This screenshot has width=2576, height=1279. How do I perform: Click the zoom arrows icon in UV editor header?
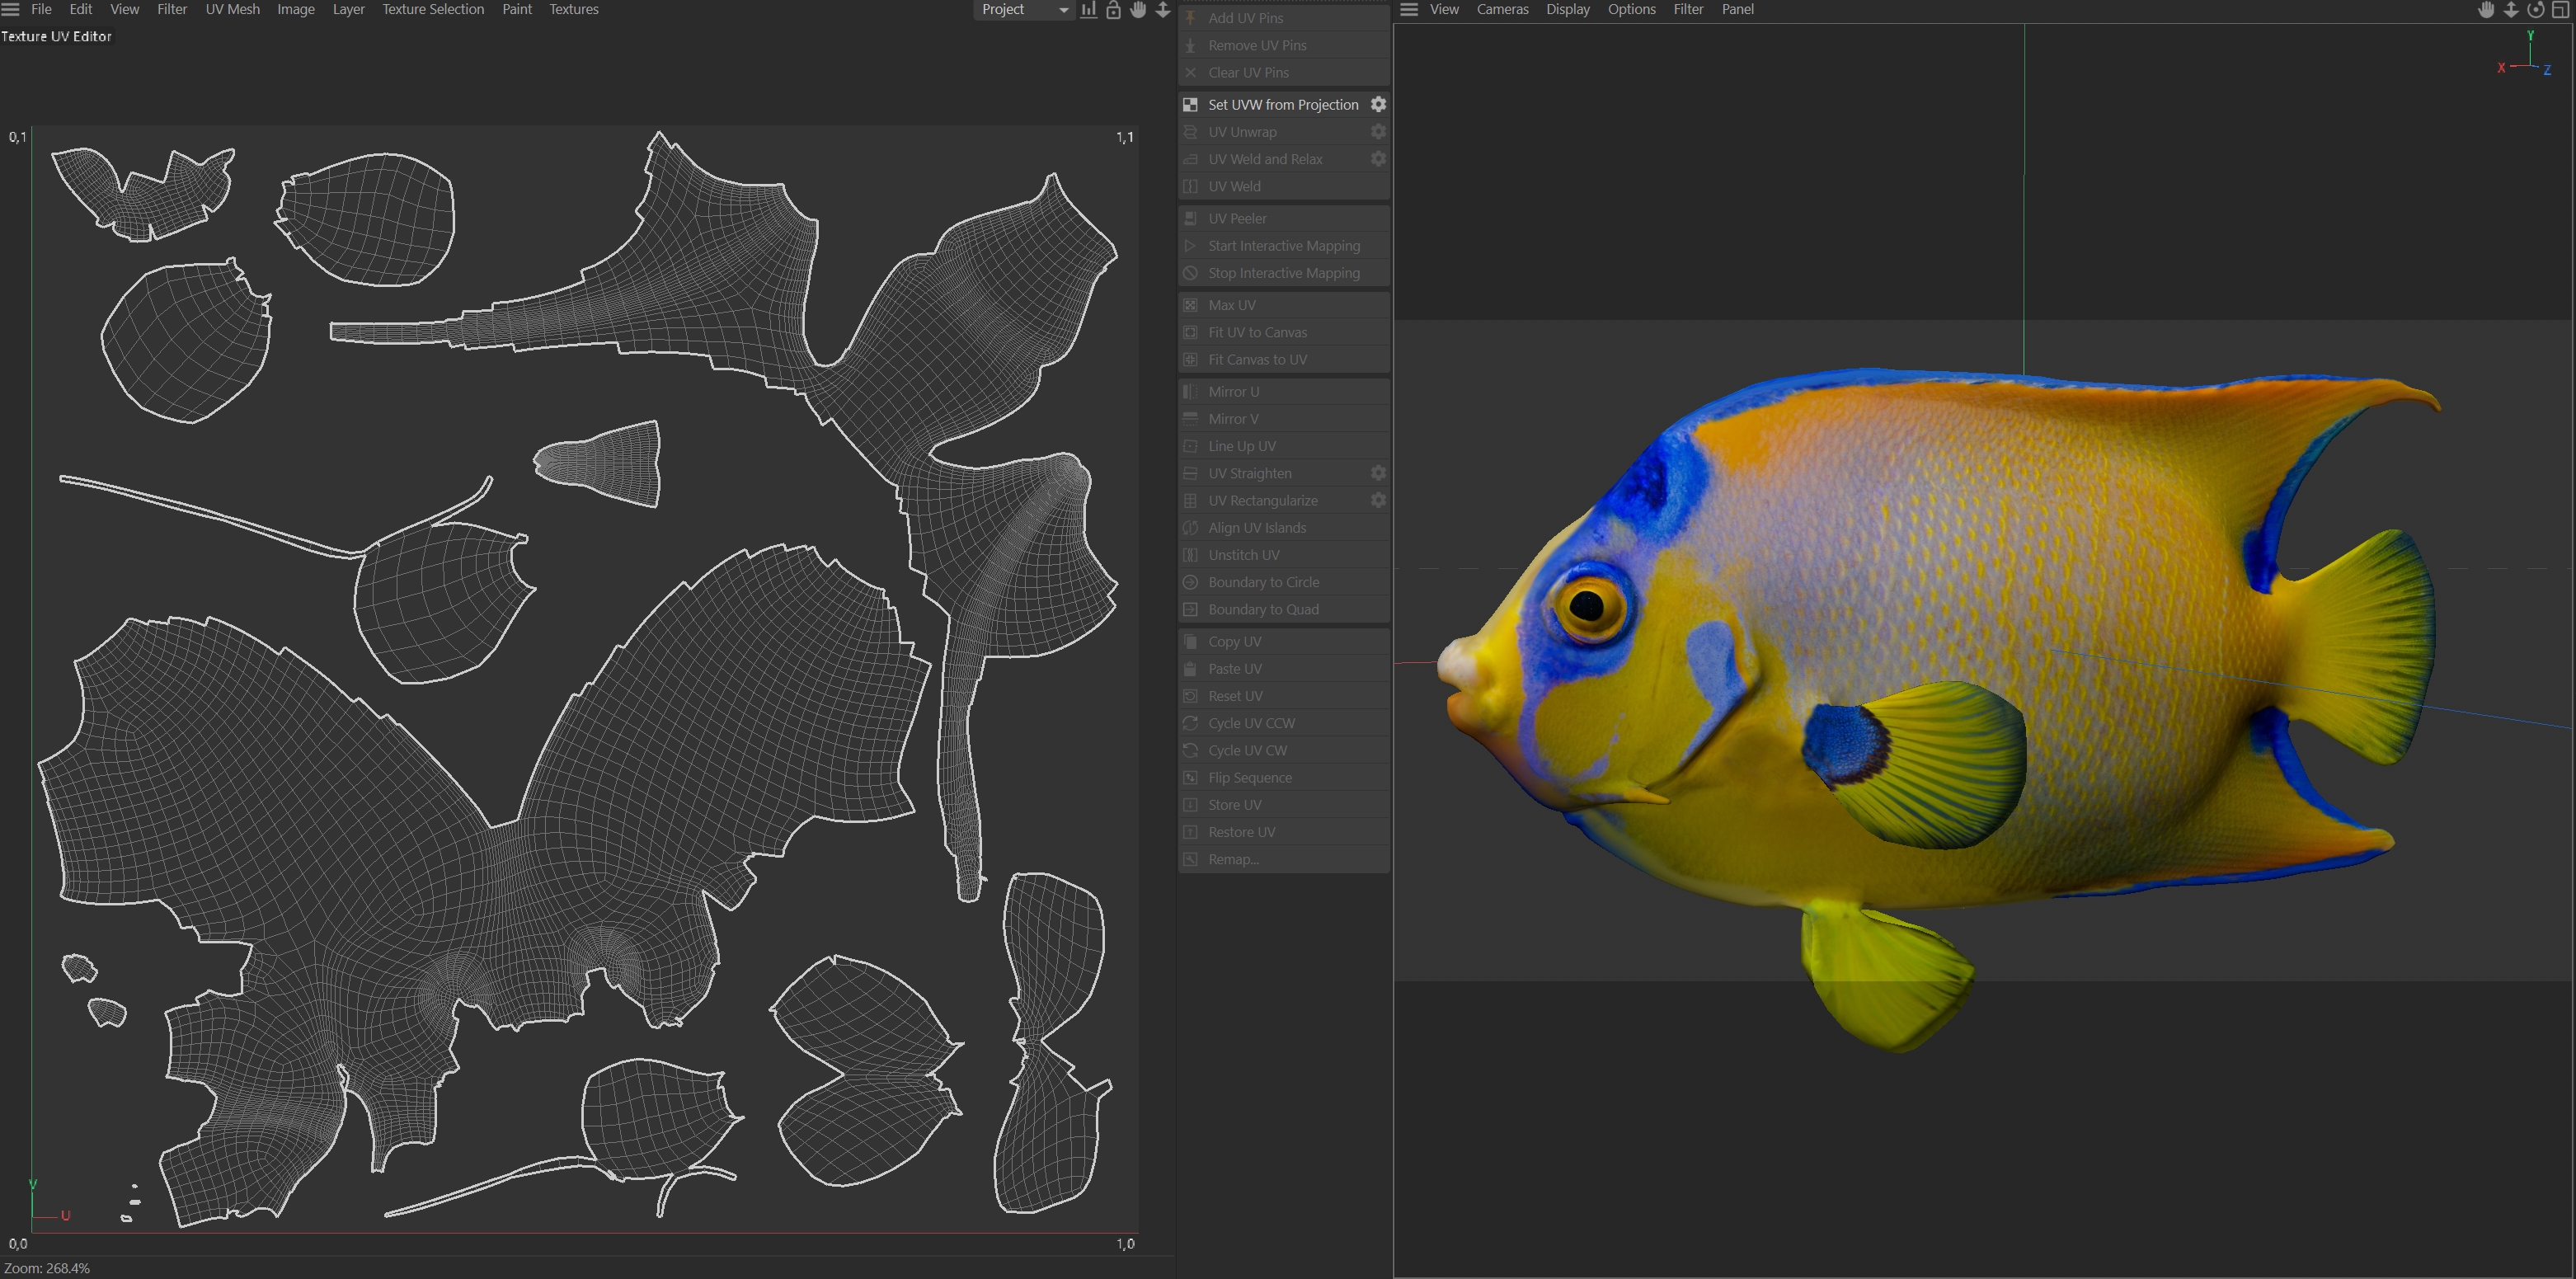tap(1163, 10)
